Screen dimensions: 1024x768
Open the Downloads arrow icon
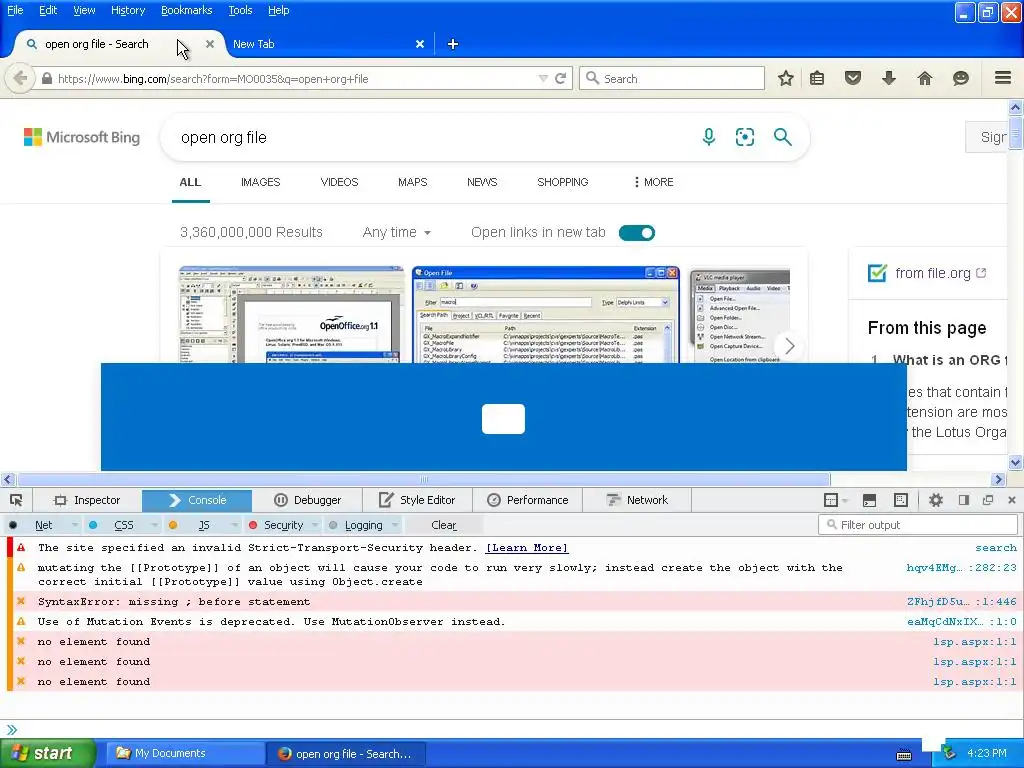(x=889, y=78)
